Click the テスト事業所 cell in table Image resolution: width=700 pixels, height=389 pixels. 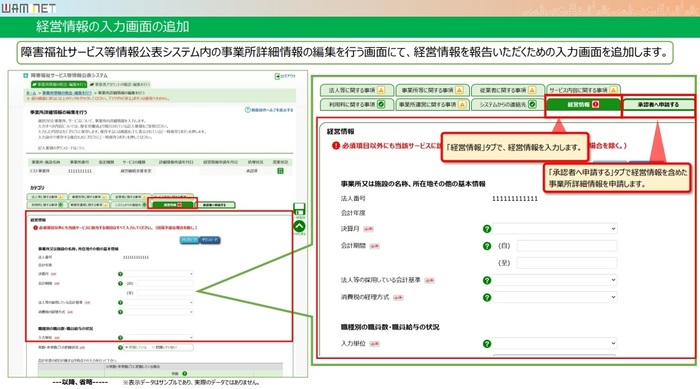40,171
